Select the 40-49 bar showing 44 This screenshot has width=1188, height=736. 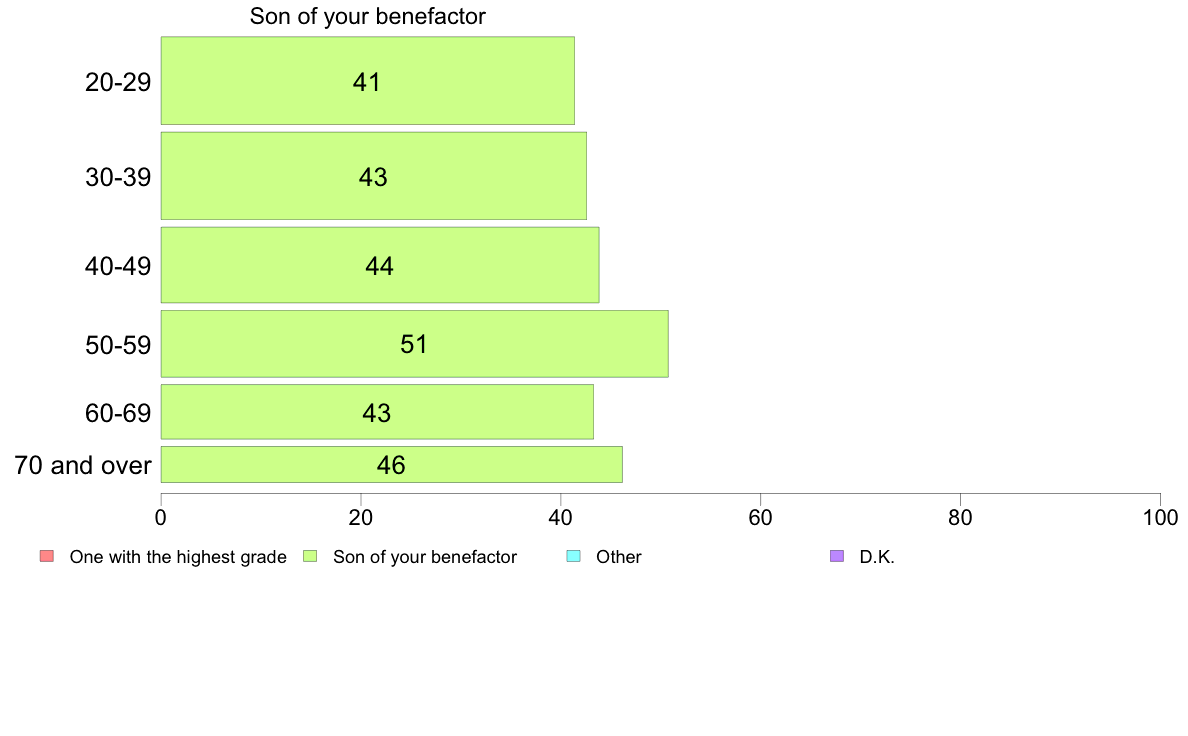point(380,265)
